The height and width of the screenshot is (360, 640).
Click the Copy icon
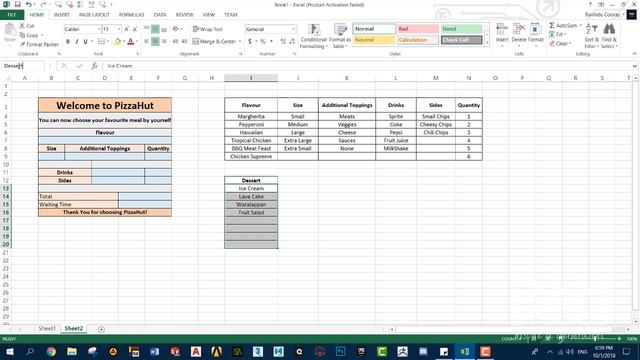pyautogui.click(x=22, y=35)
